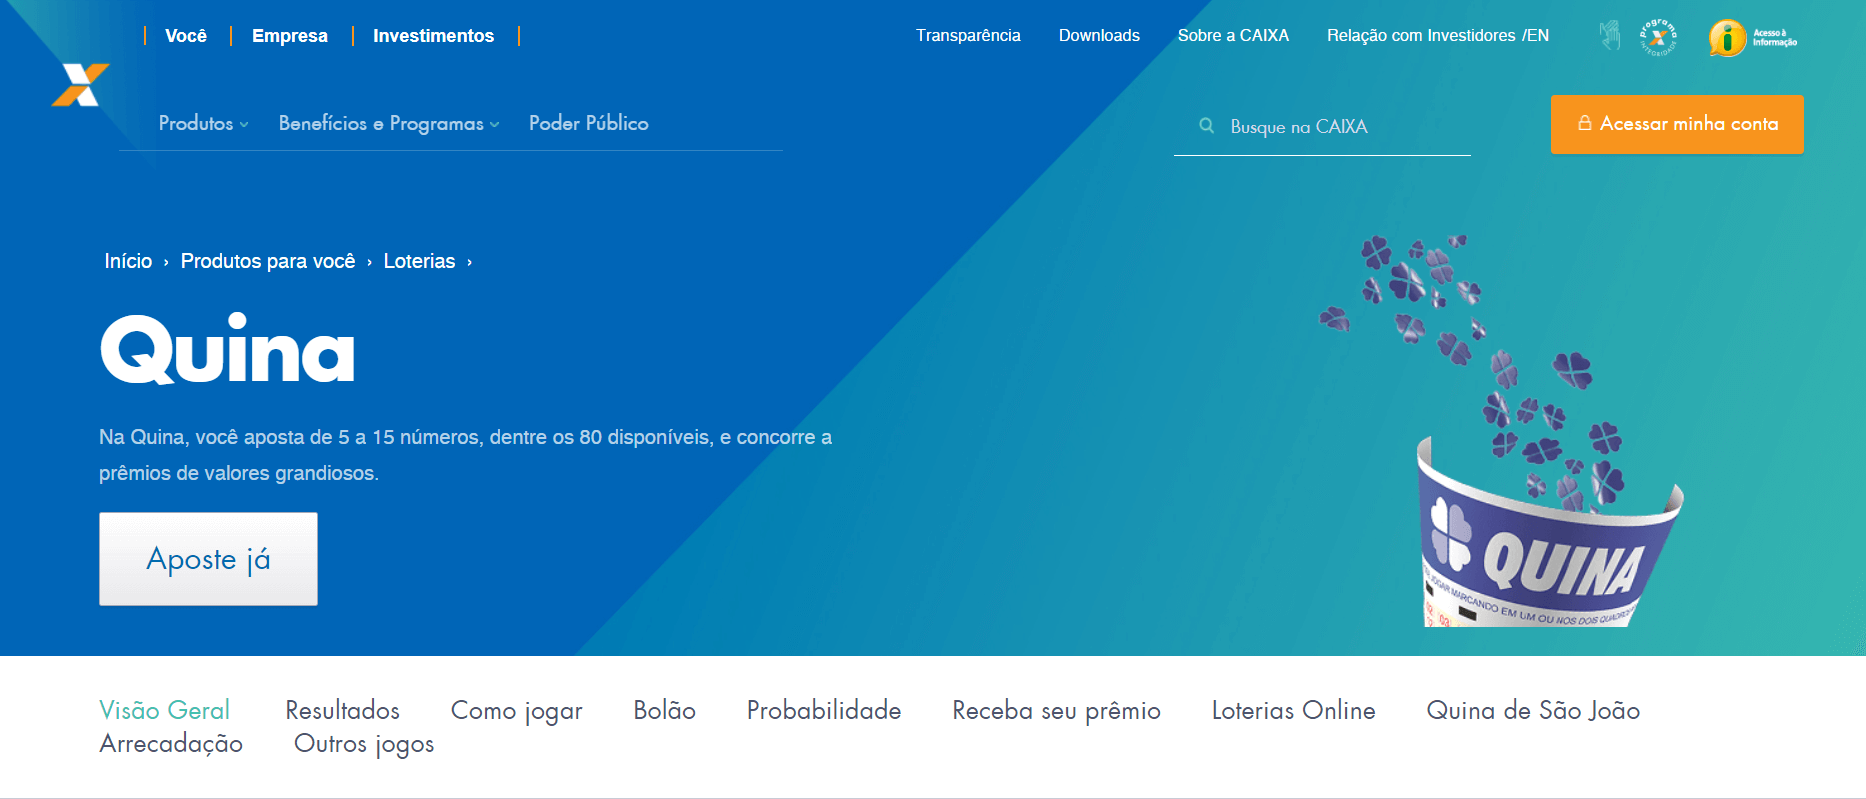Open the Libras sign language hands icon
This screenshot has width=1866, height=799.
click(x=1609, y=36)
